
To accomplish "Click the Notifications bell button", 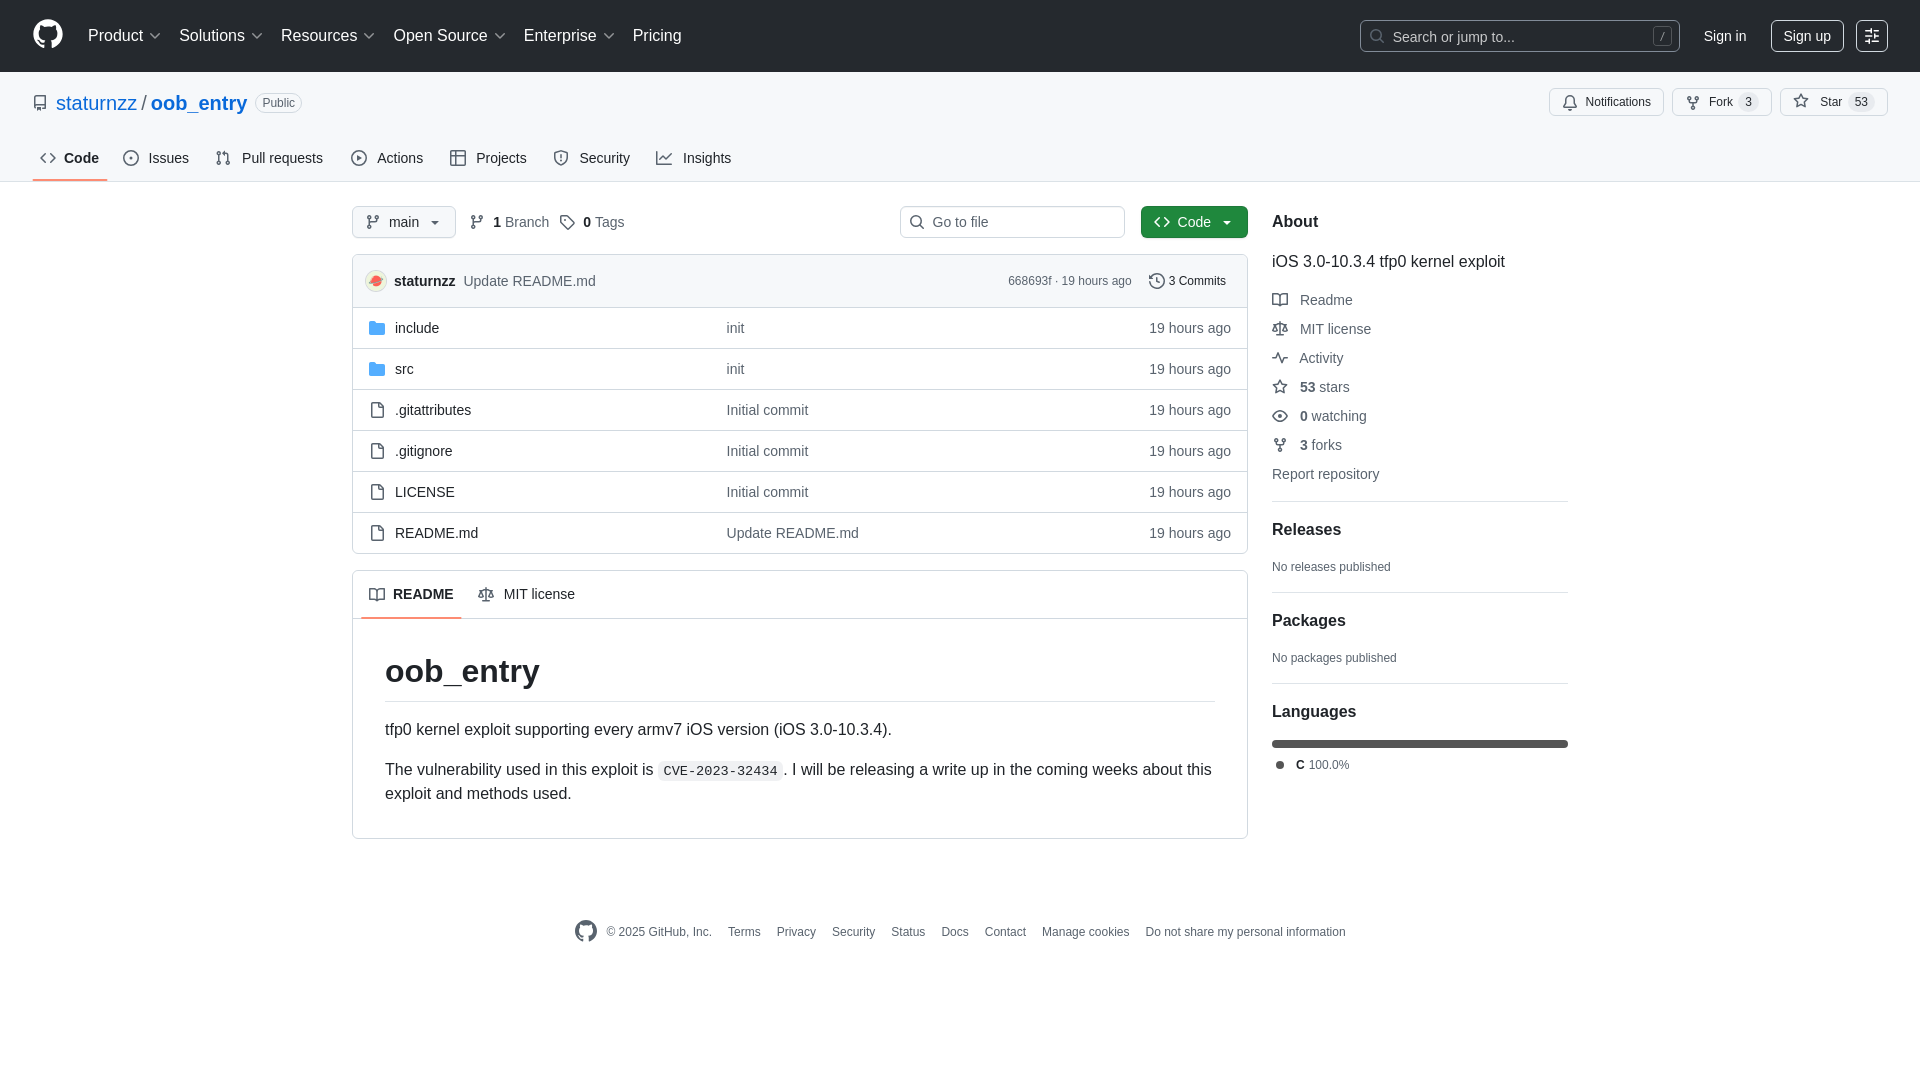I will click(1606, 102).
